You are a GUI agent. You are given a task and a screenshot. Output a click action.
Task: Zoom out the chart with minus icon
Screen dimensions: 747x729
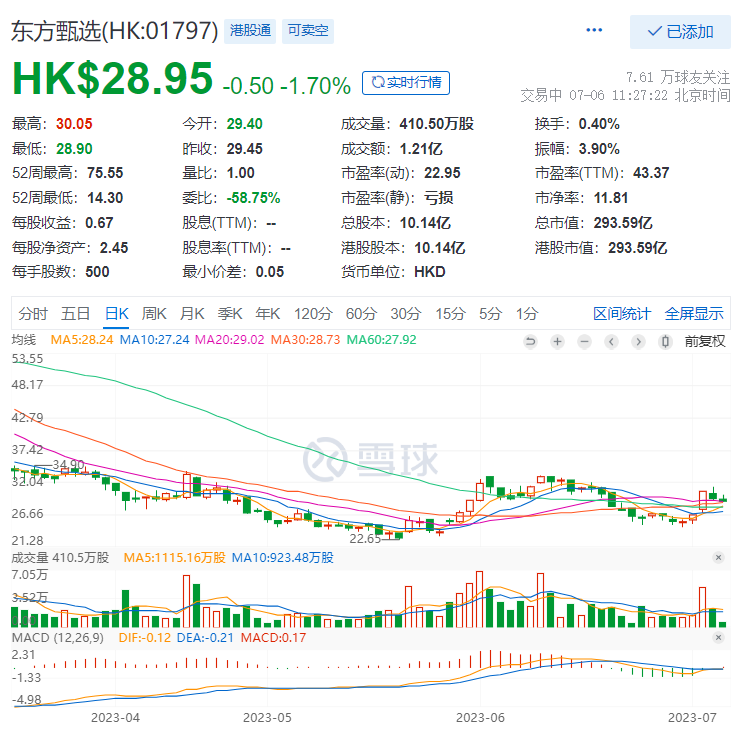[x=585, y=341]
